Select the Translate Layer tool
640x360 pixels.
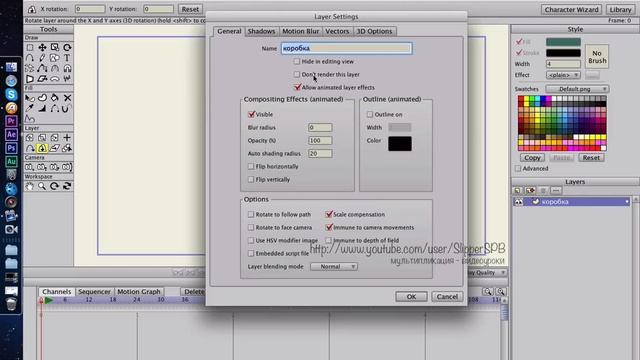coord(30,138)
